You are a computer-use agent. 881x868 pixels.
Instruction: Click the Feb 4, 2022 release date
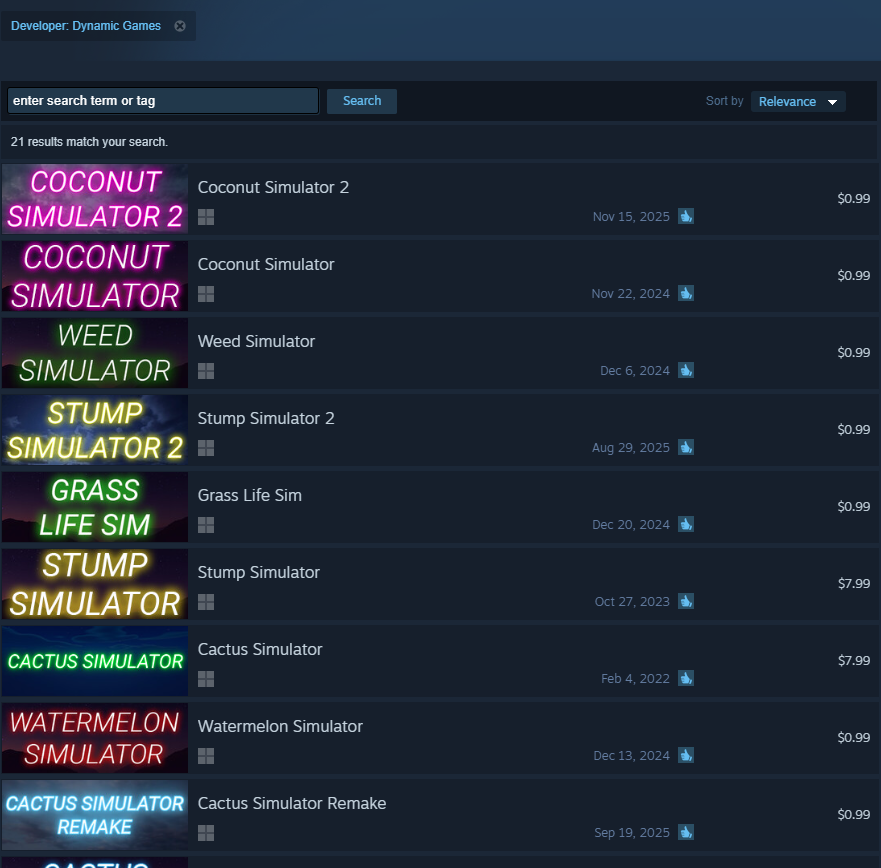pos(635,678)
